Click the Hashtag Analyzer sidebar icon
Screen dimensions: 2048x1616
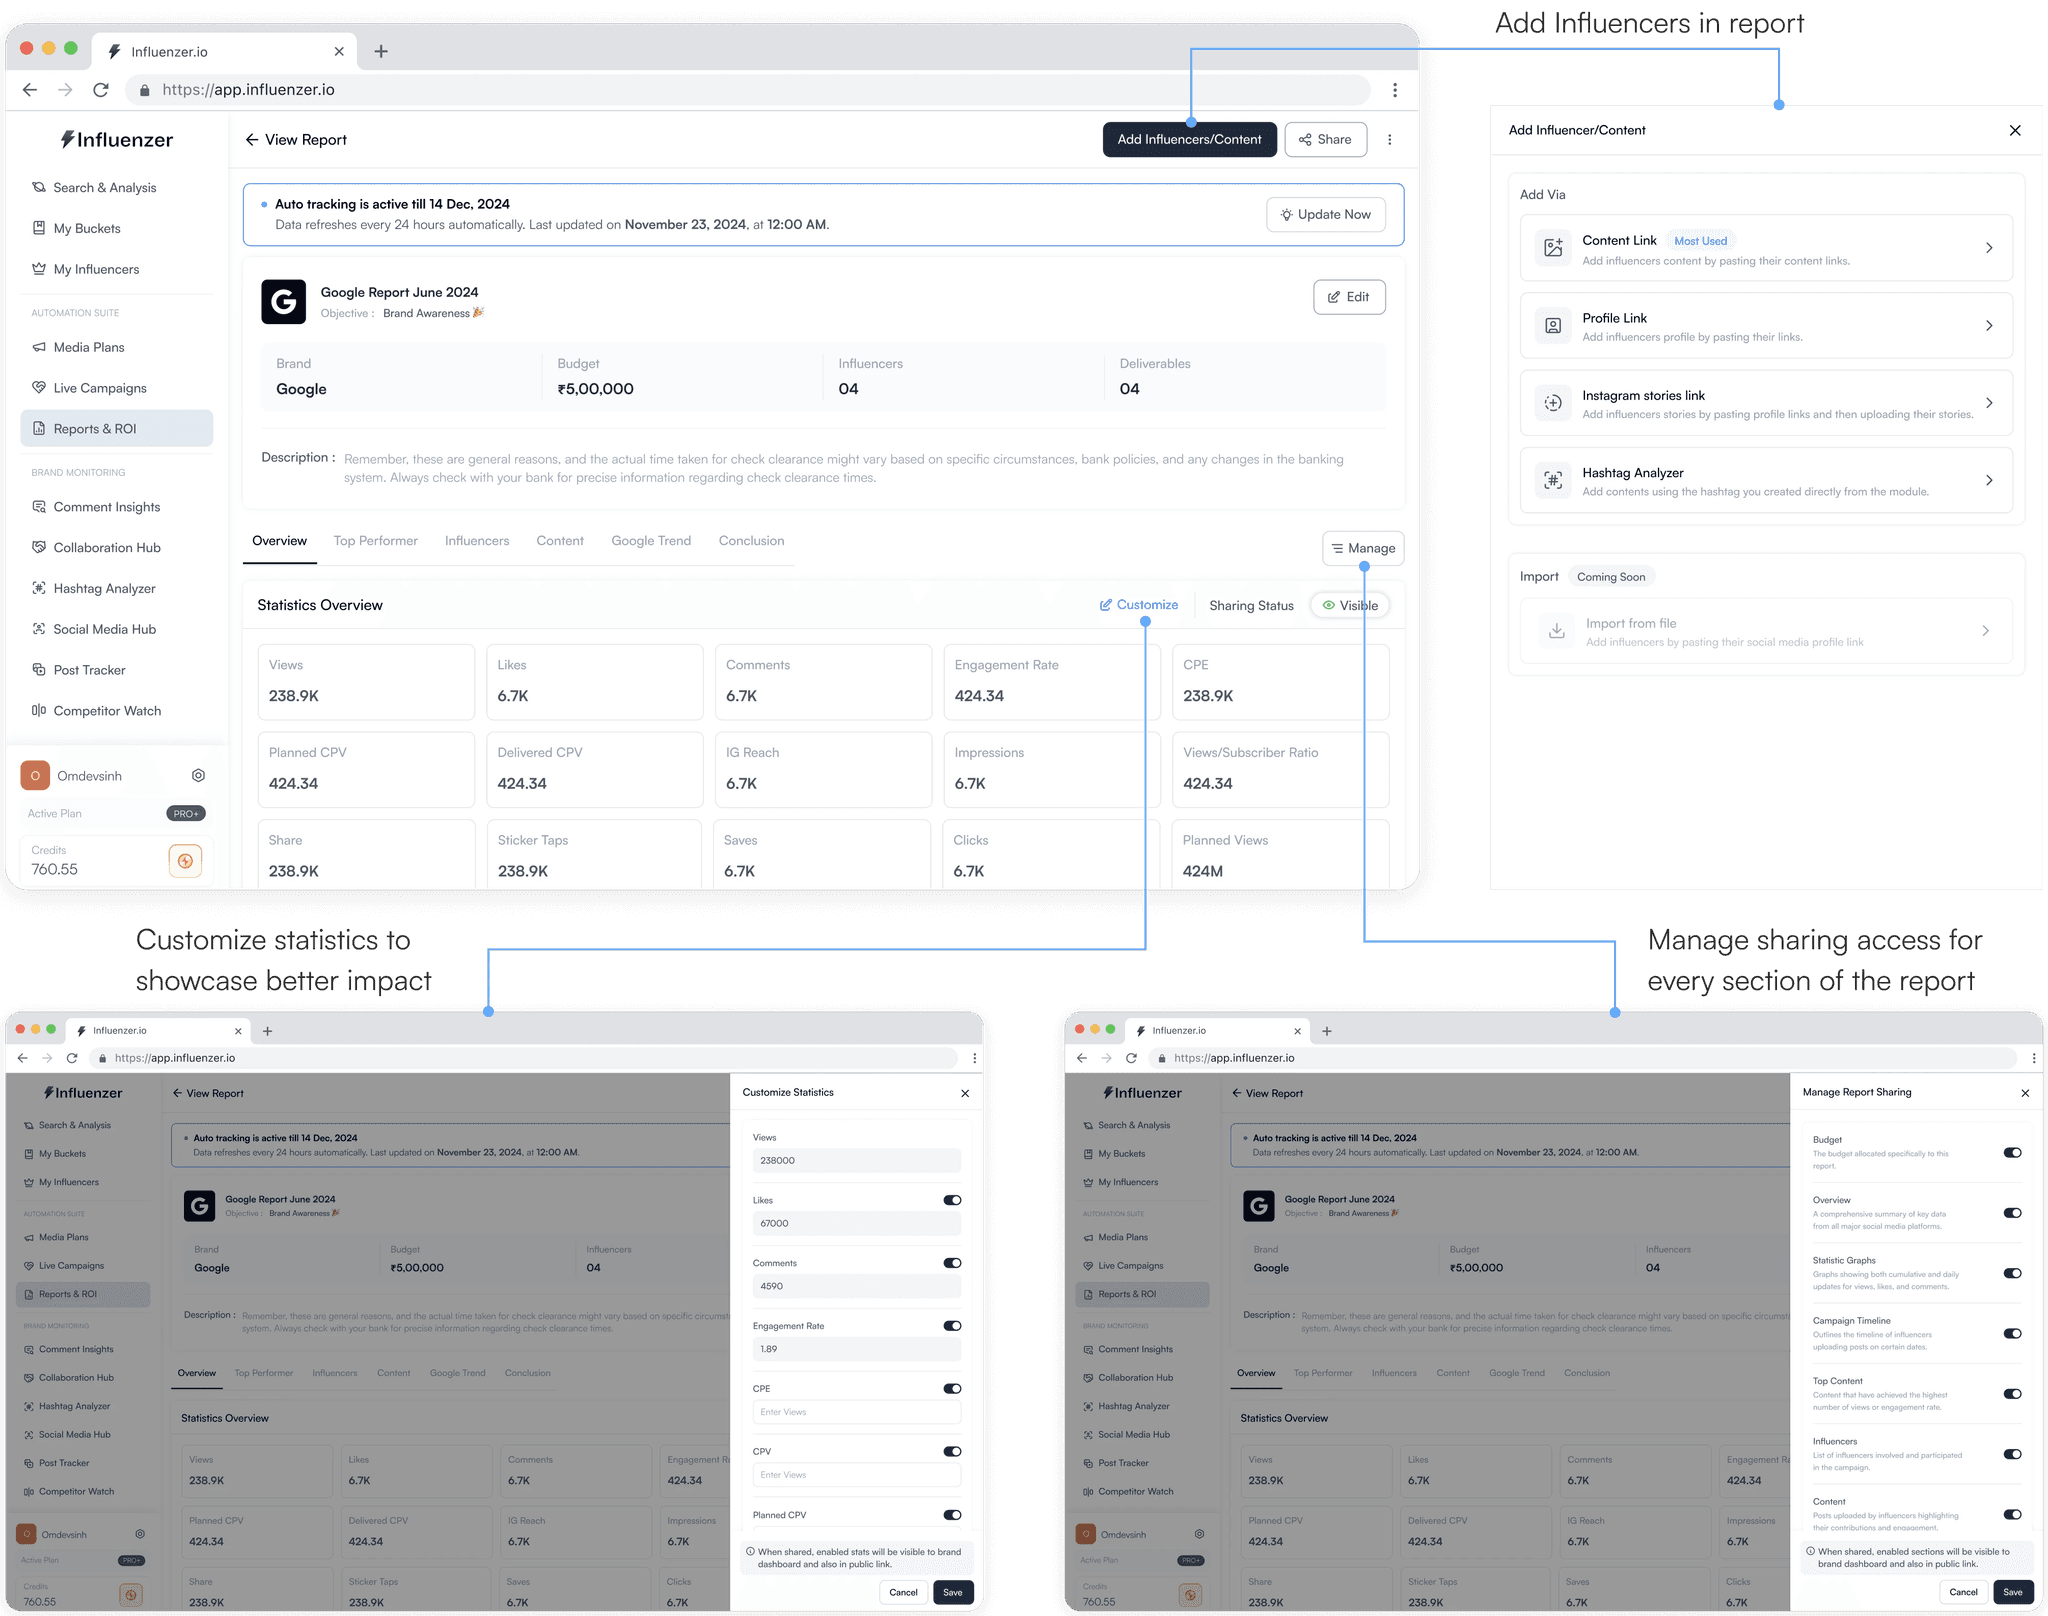39,588
